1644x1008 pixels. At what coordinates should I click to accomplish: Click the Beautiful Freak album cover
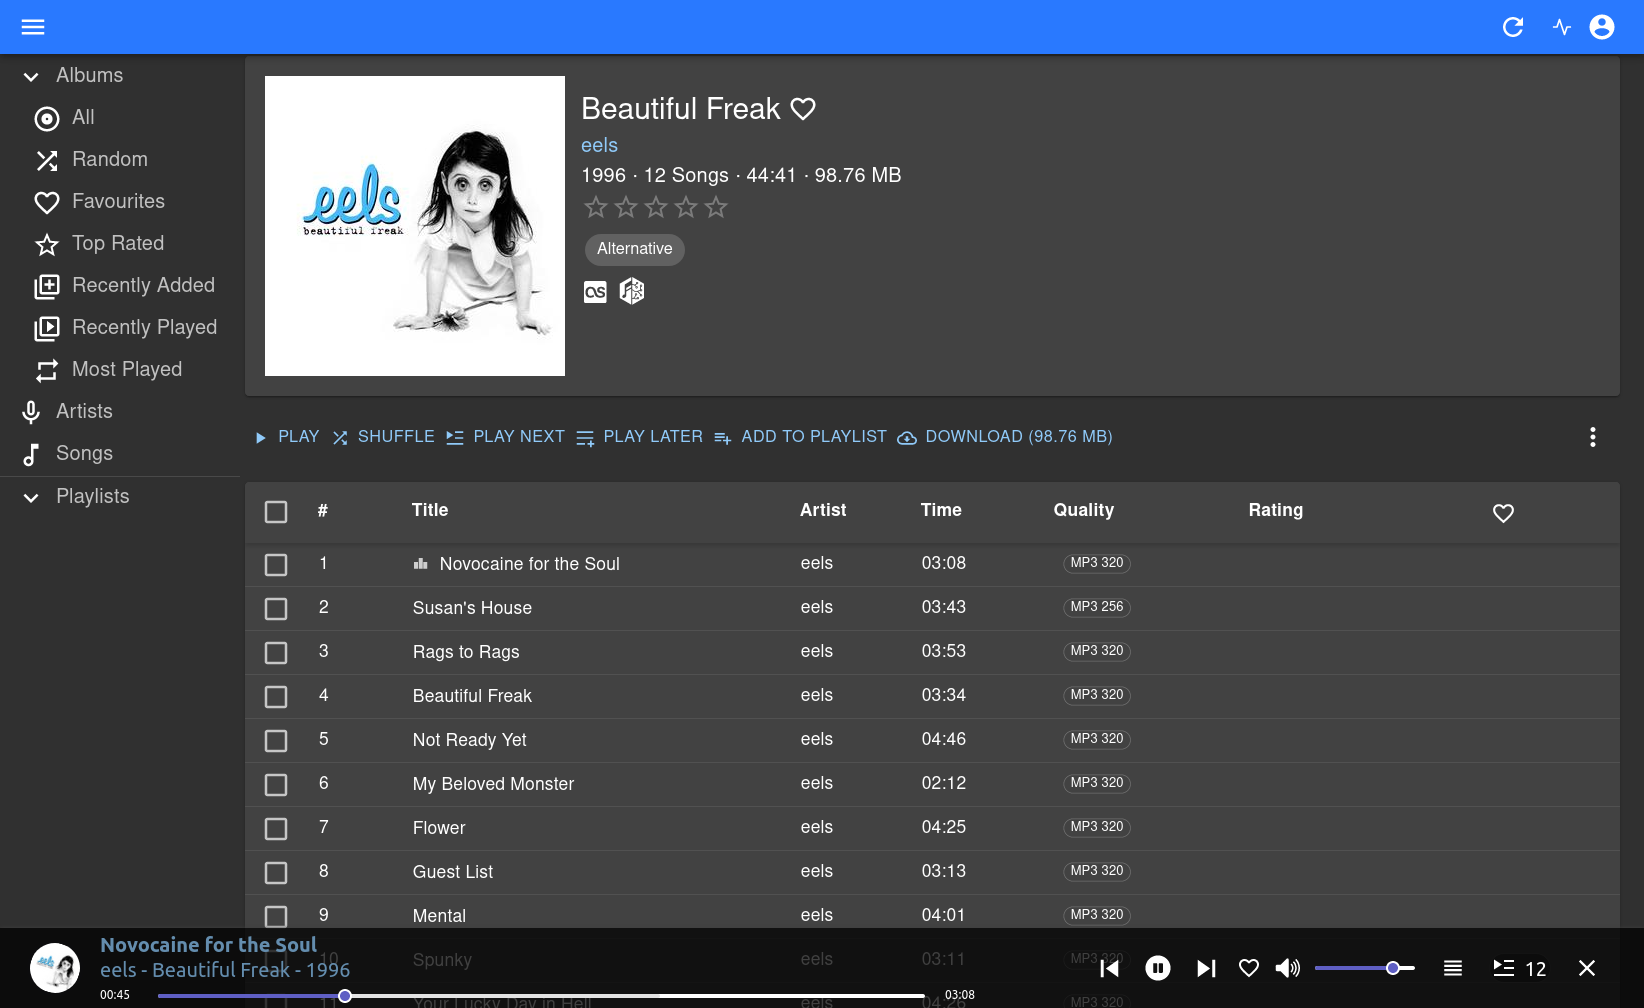pyautogui.click(x=415, y=226)
